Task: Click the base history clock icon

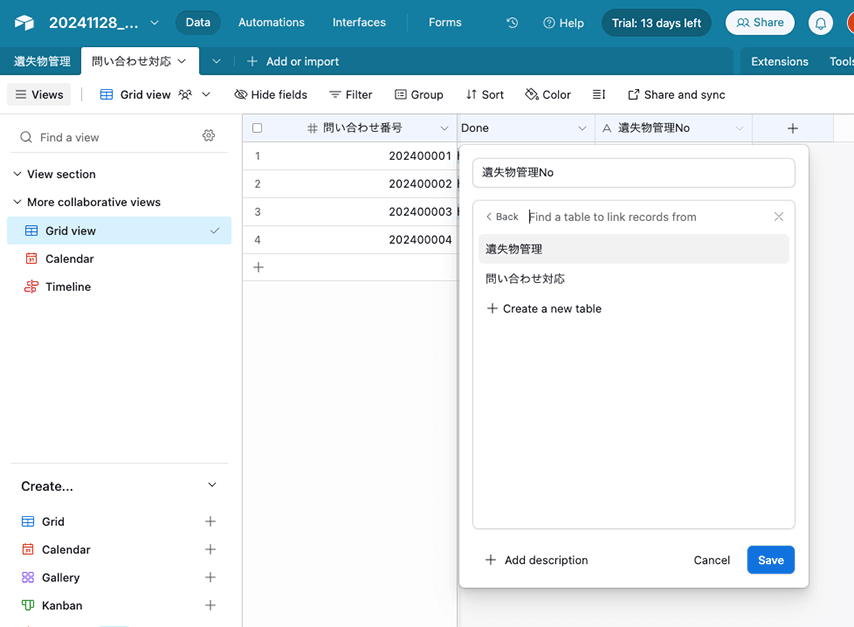Action: (512, 22)
